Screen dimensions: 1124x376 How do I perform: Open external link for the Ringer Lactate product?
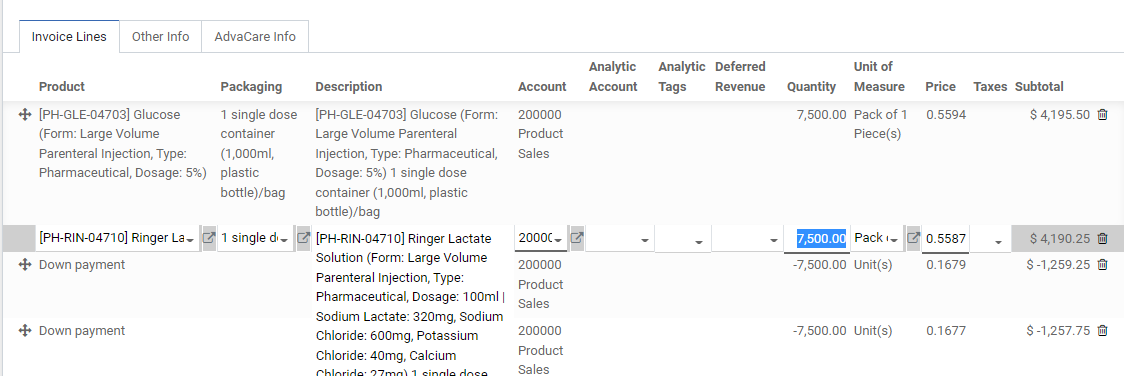click(x=209, y=238)
